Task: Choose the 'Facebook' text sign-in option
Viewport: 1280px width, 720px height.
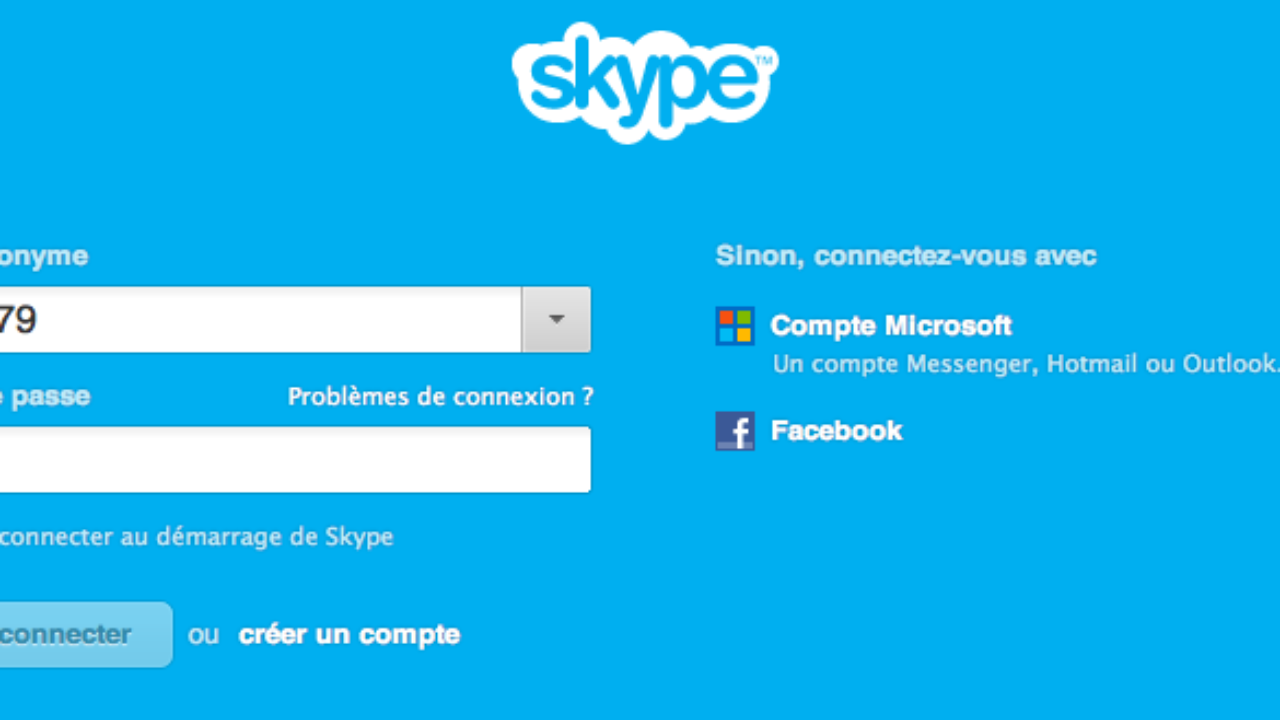Action: [836, 431]
